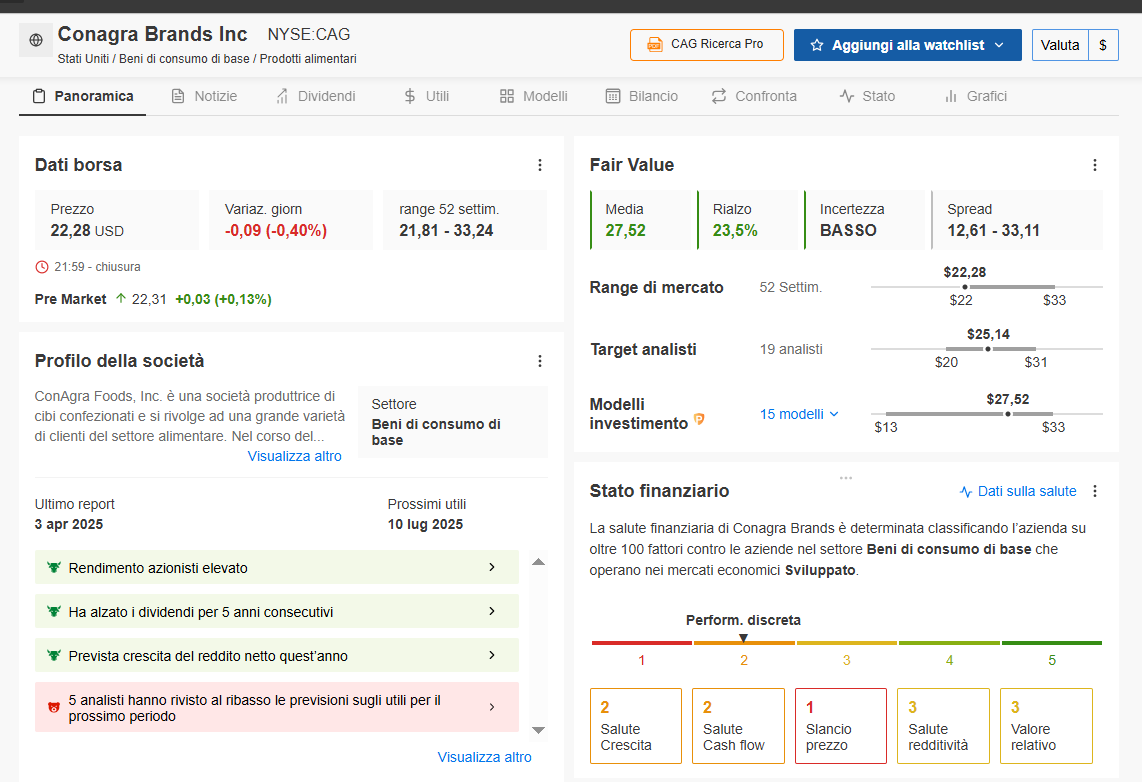Expand the dividendi 5 anni consecutivi chevron
The image size is (1142, 782).
(492, 612)
